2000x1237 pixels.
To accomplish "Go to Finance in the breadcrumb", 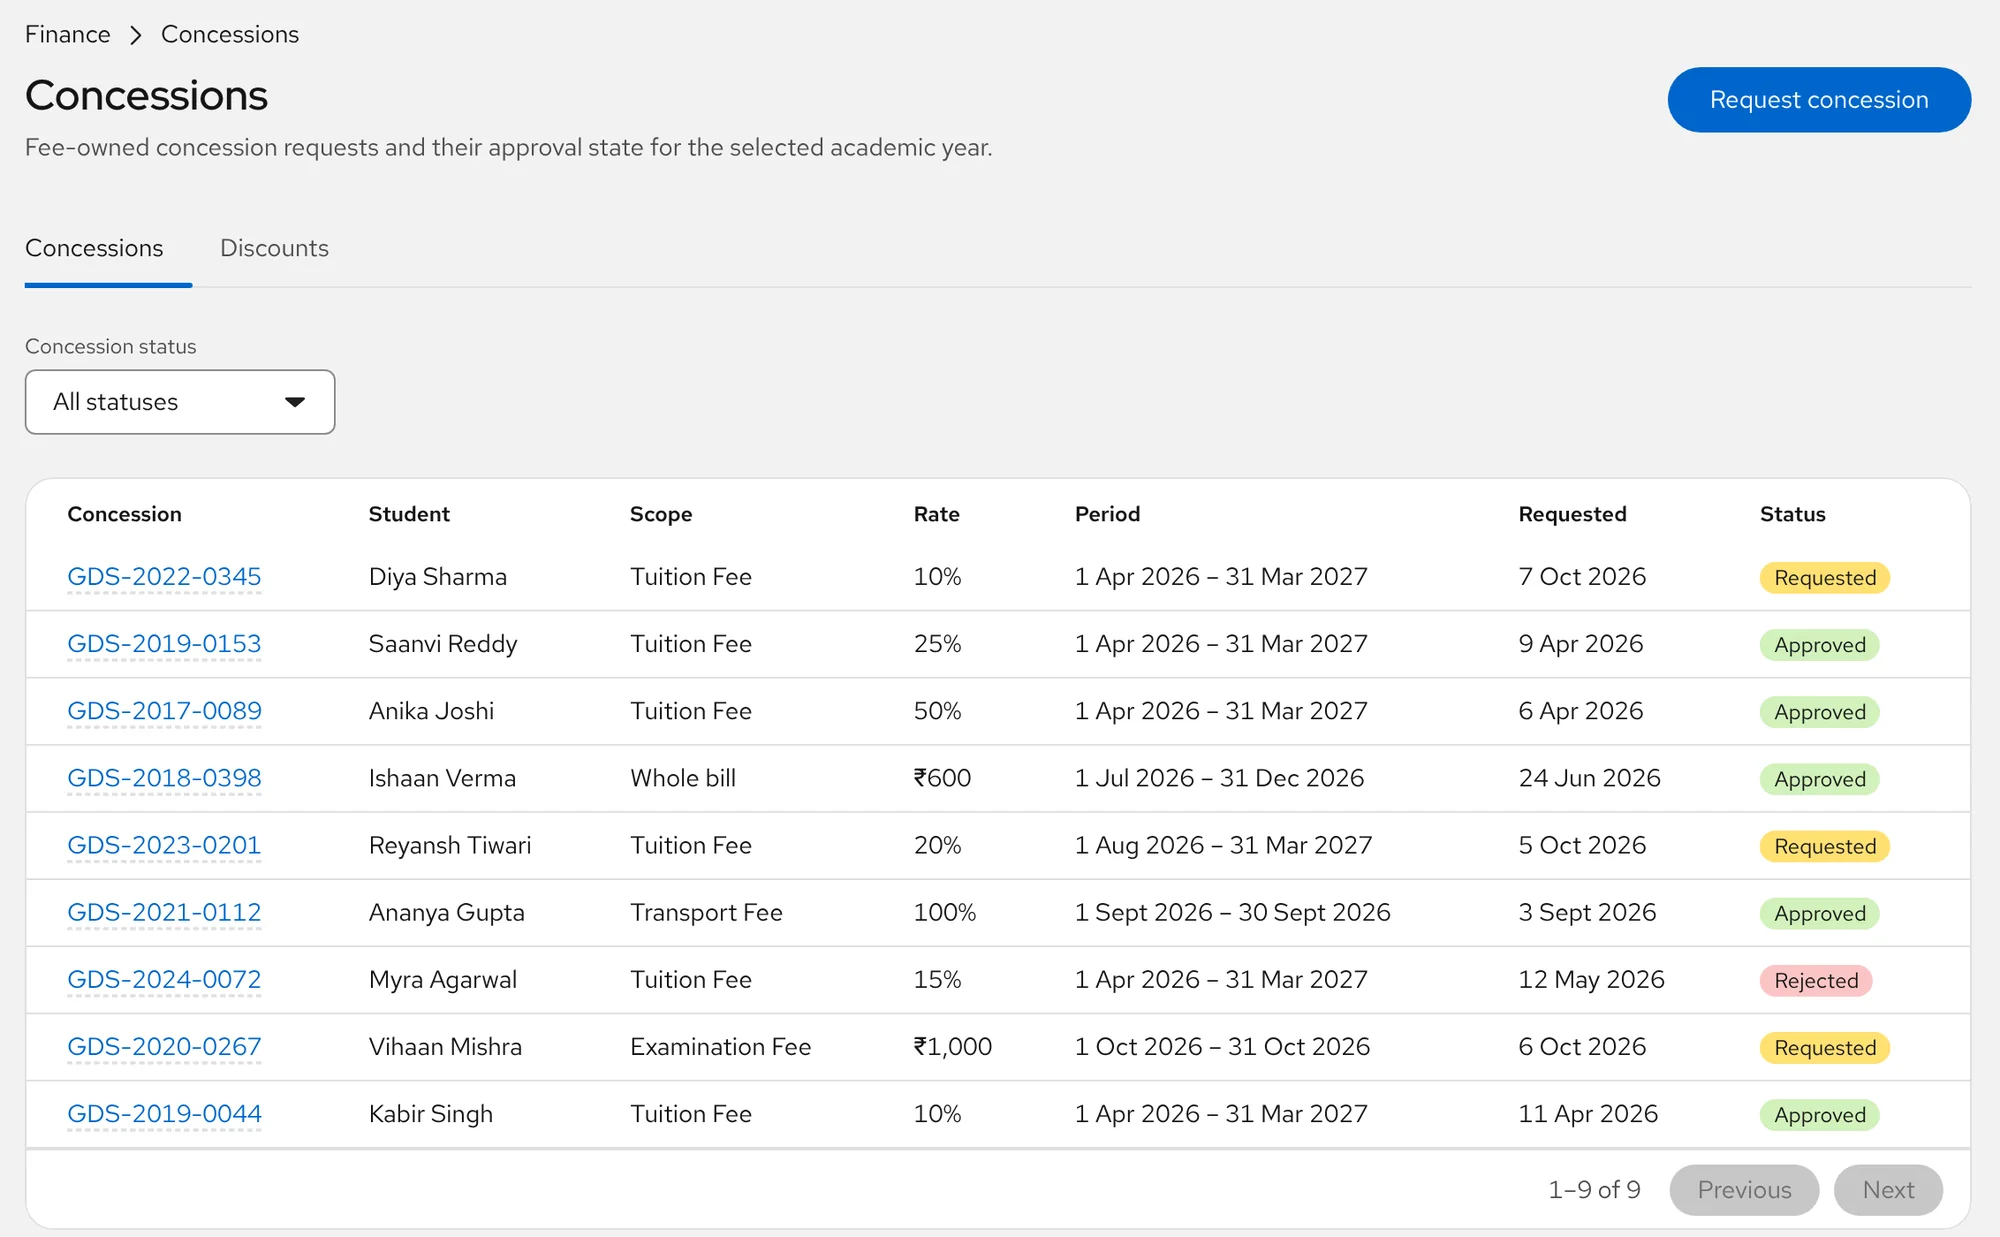I will [67, 34].
